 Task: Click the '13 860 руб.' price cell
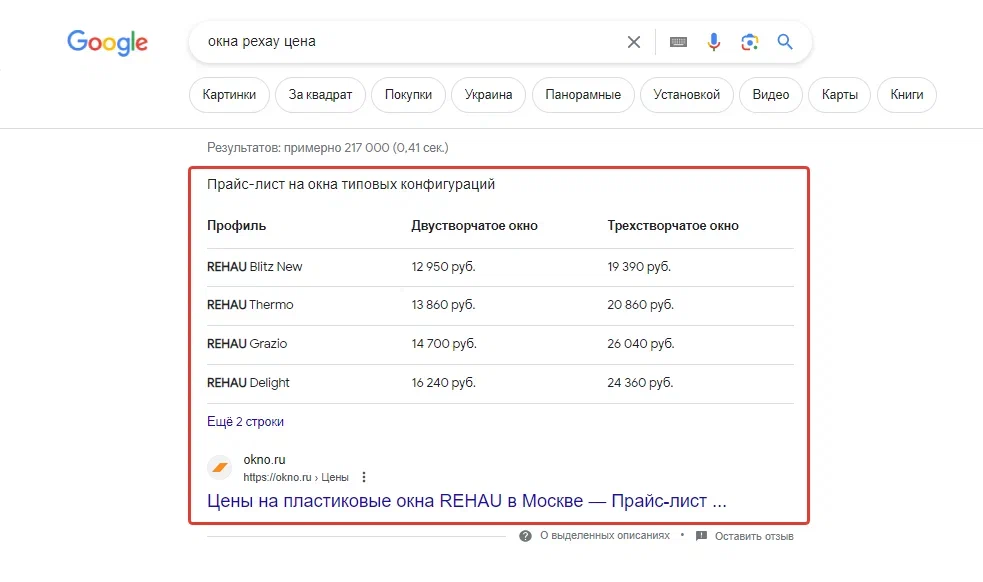point(443,305)
